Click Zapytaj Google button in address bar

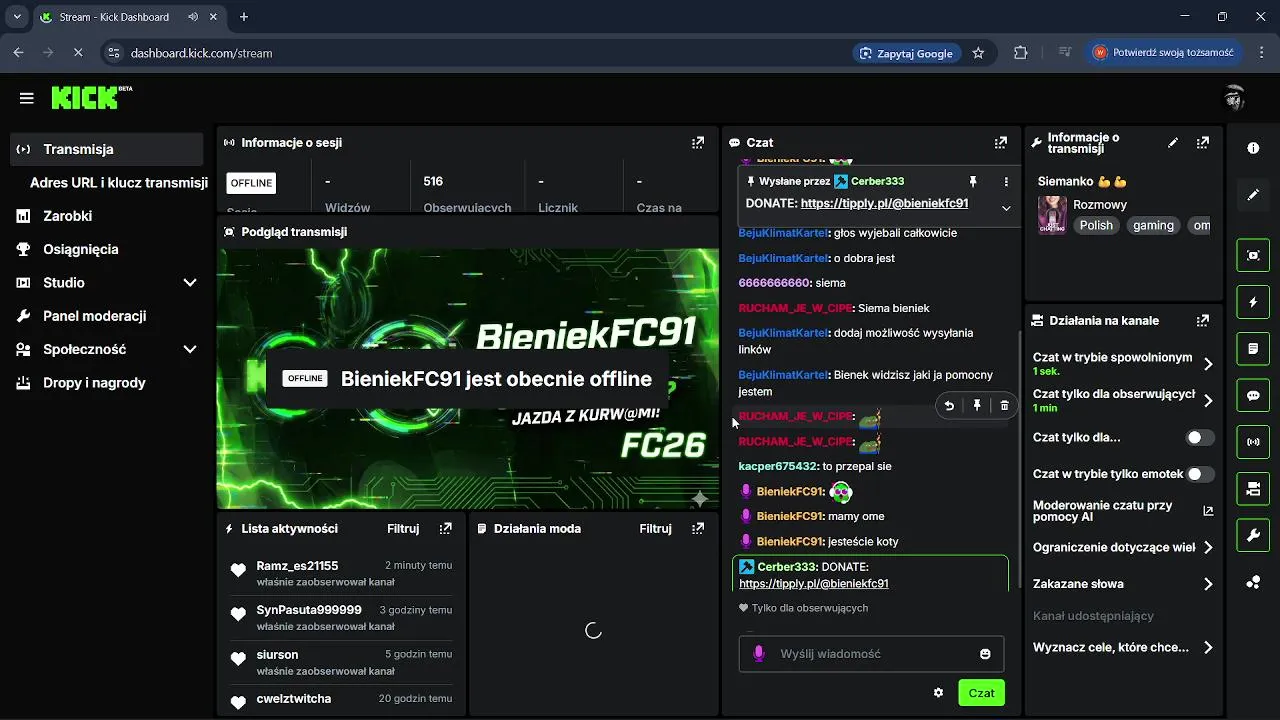[x=908, y=53]
